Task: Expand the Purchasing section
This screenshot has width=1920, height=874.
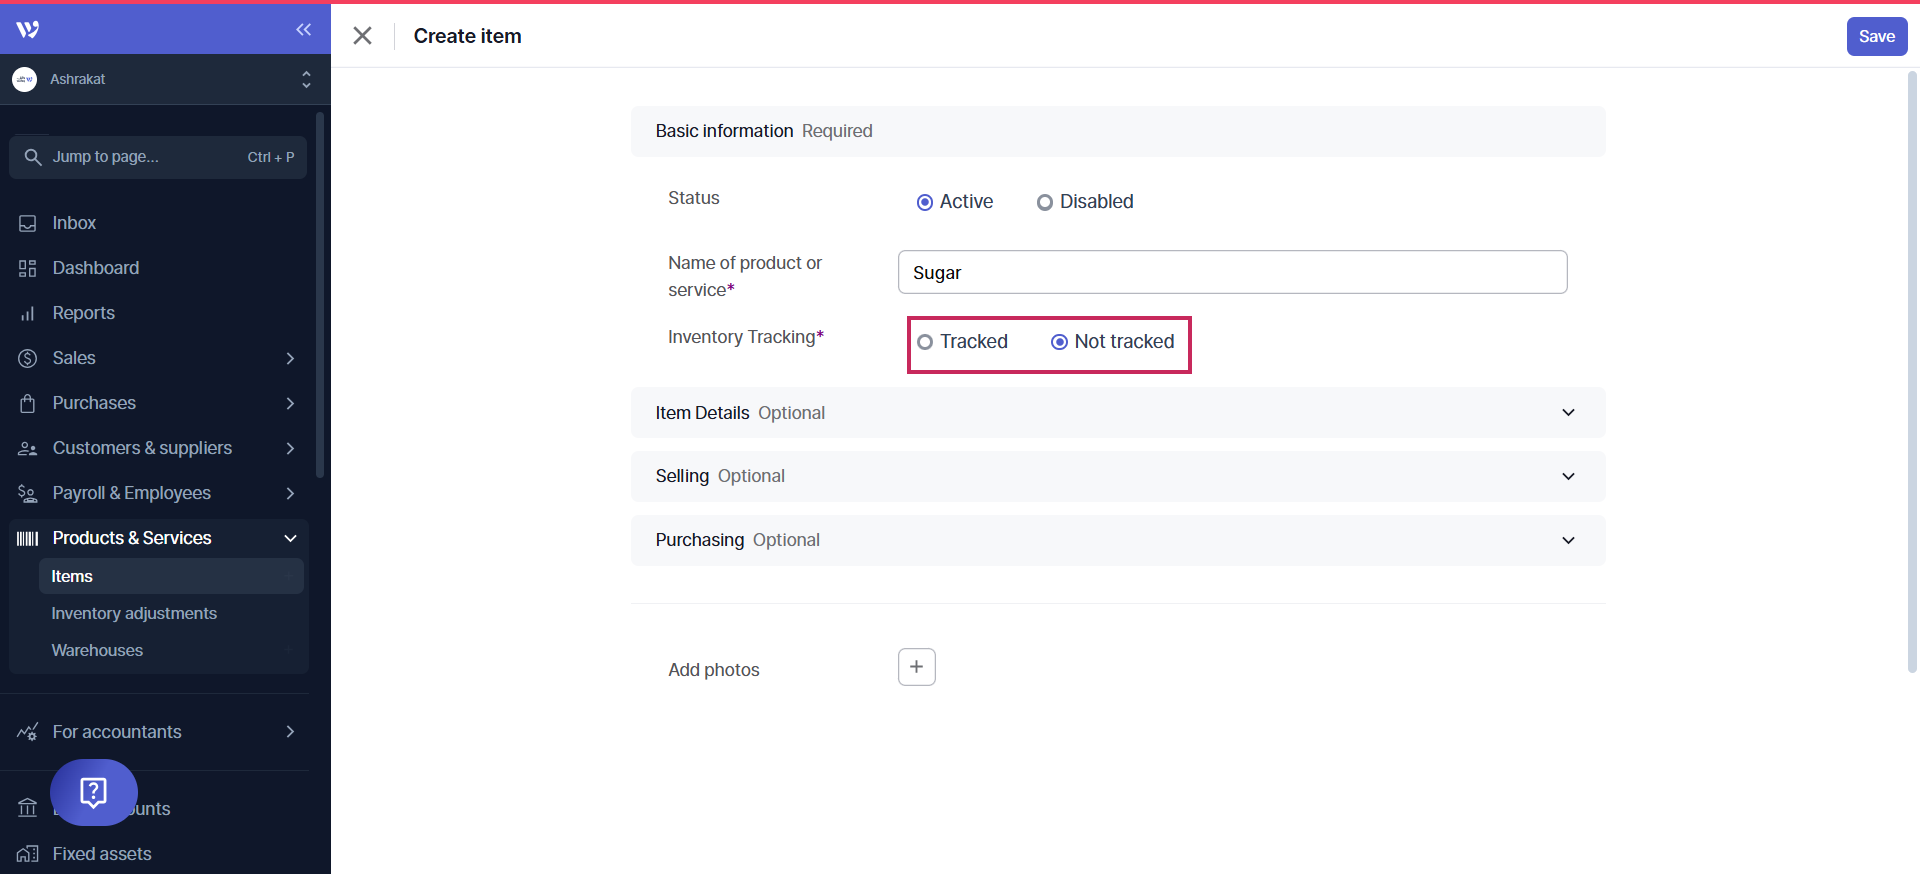Action: 1567,540
